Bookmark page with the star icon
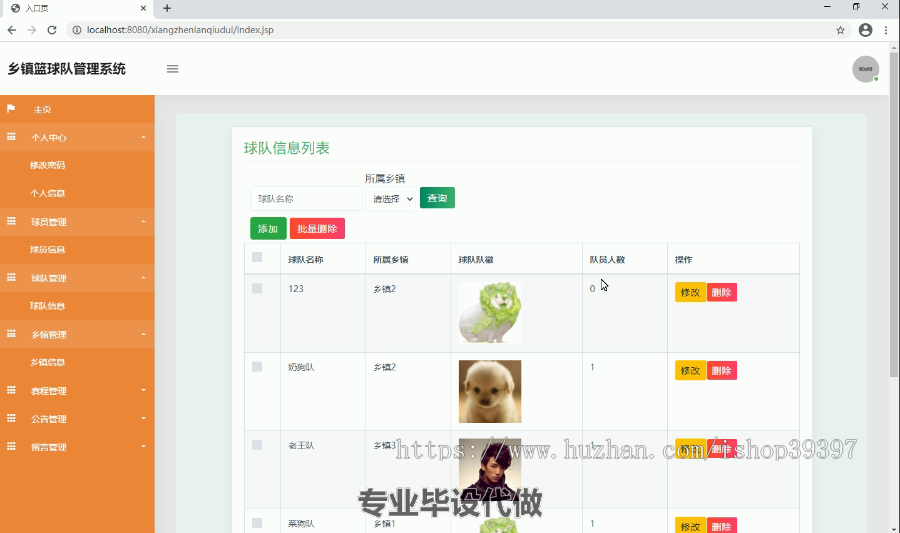This screenshot has height=533, width=900. (840, 30)
